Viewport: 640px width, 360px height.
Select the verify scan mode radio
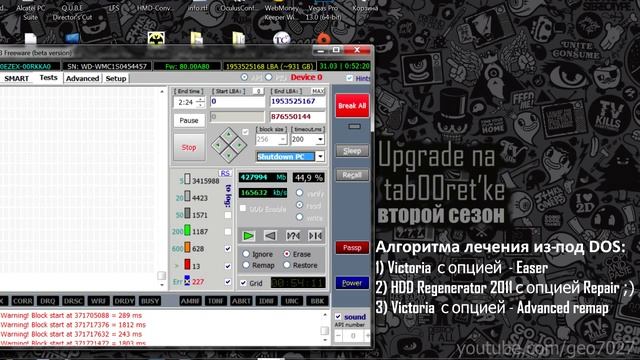[300, 193]
